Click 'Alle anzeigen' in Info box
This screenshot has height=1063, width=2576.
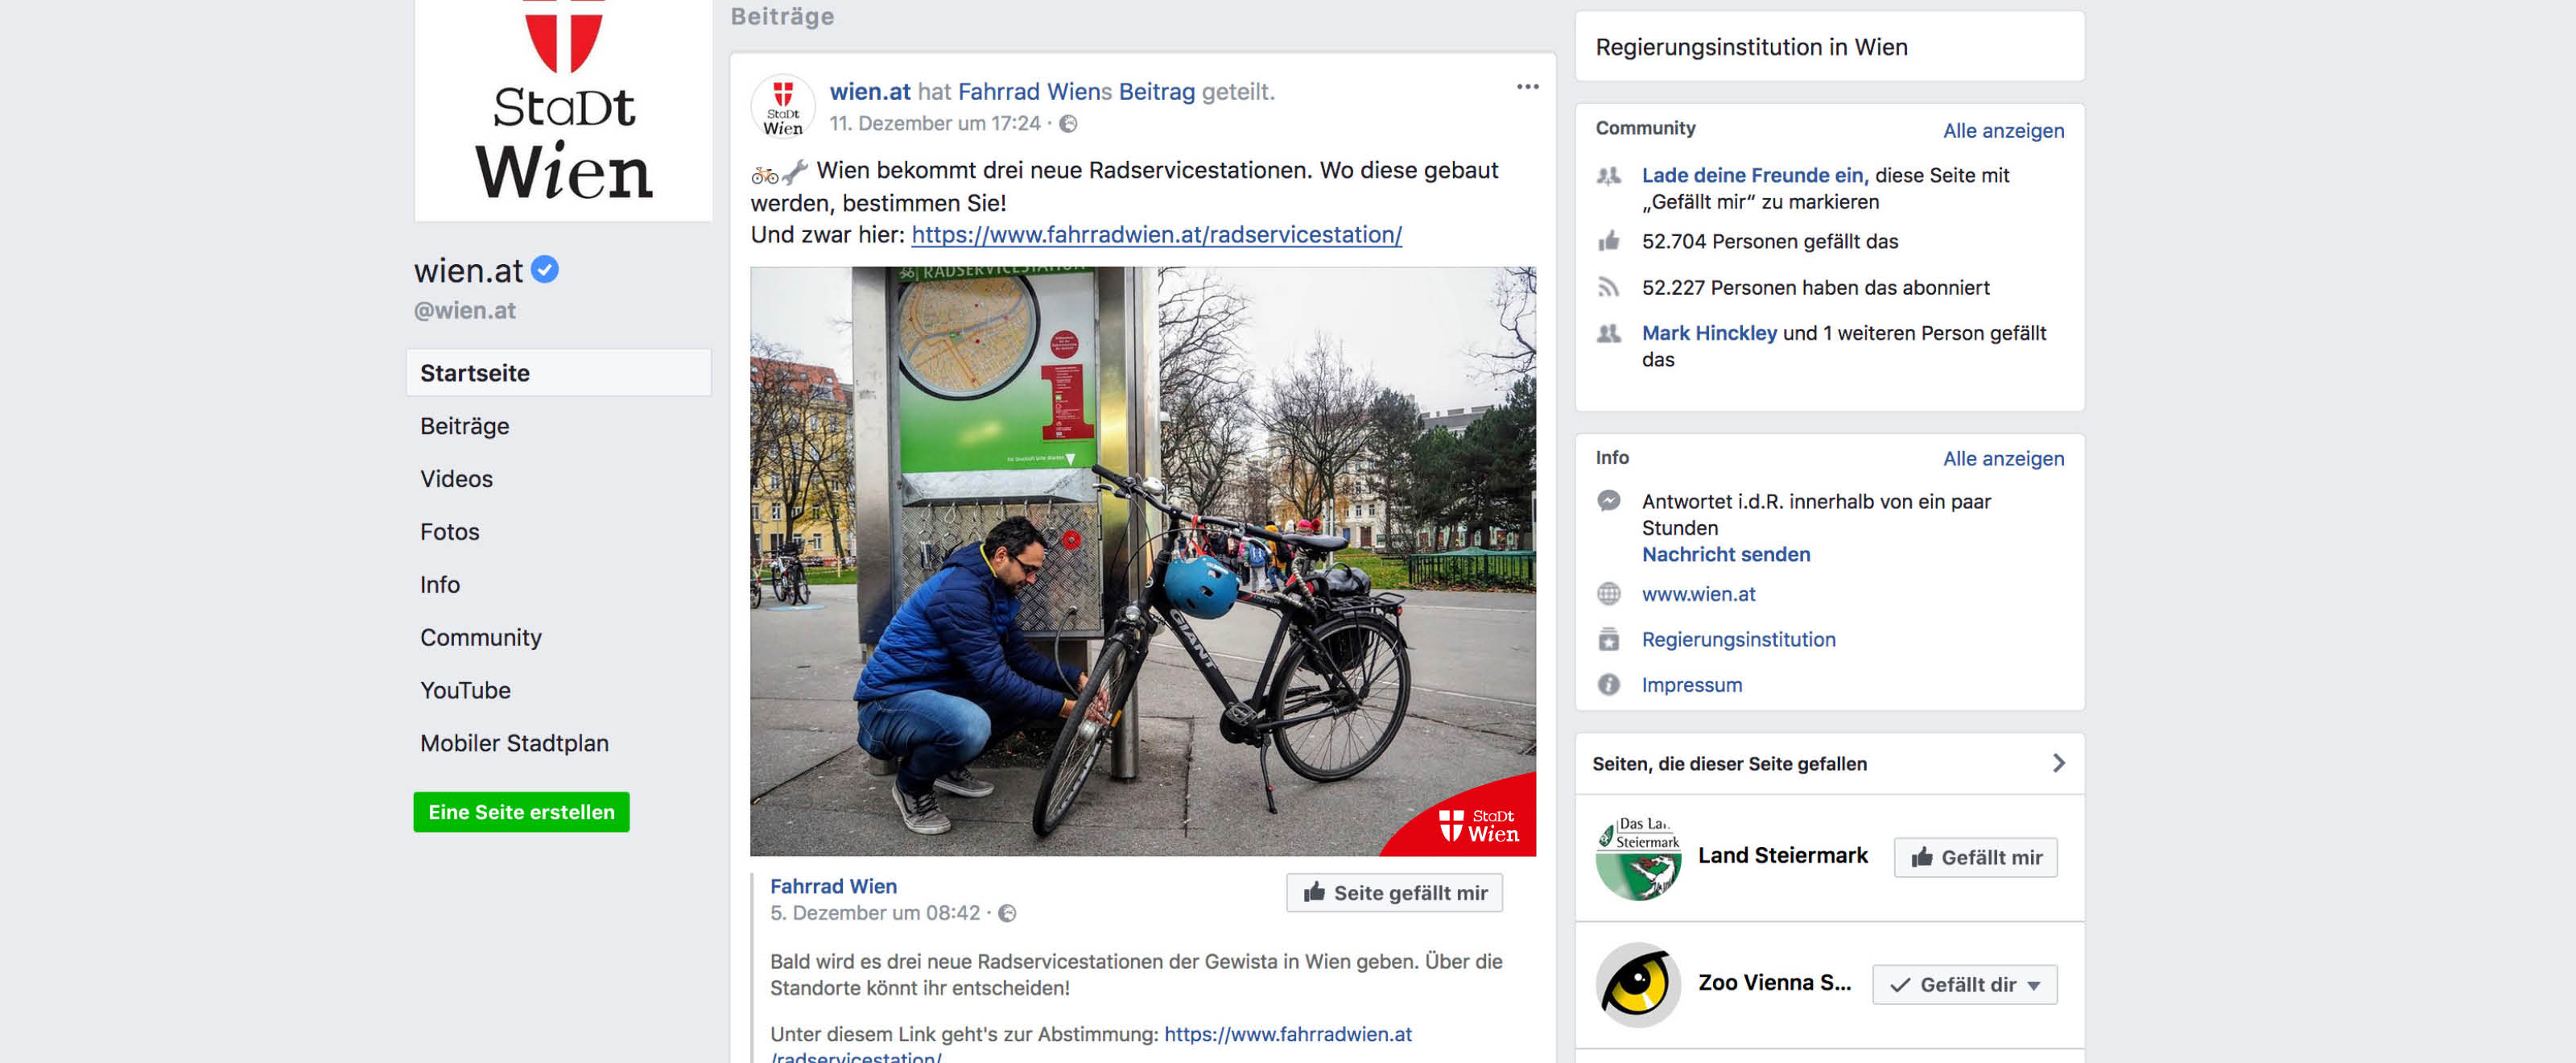(2003, 459)
